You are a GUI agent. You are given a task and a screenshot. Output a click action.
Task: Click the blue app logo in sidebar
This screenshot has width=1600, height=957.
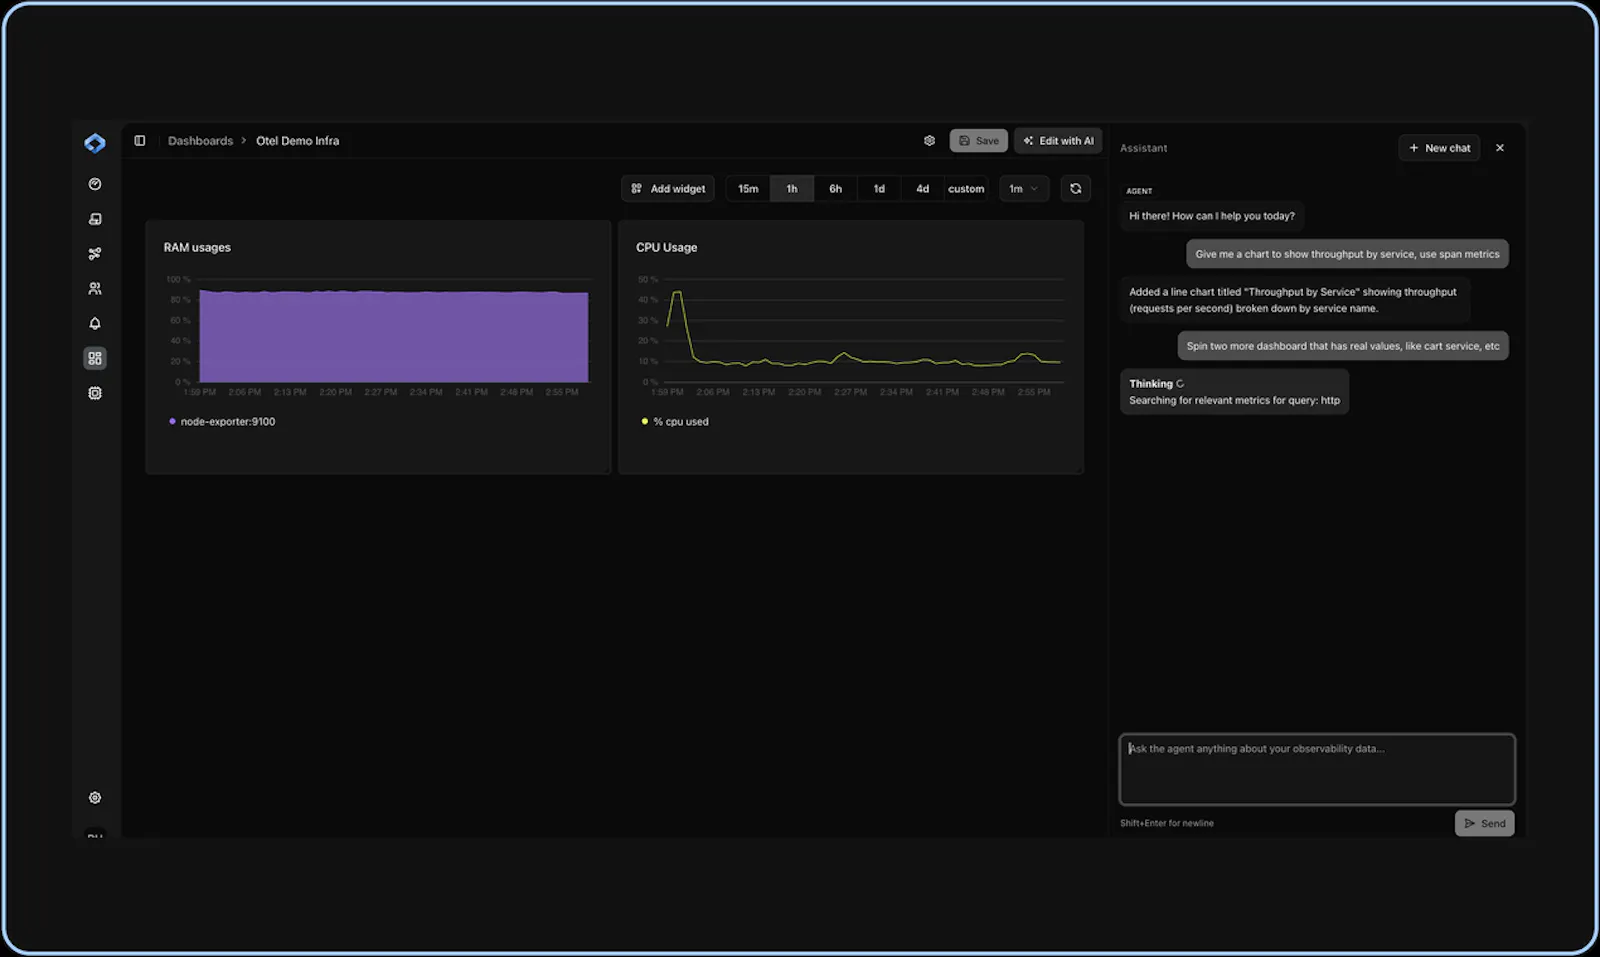pos(95,143)
